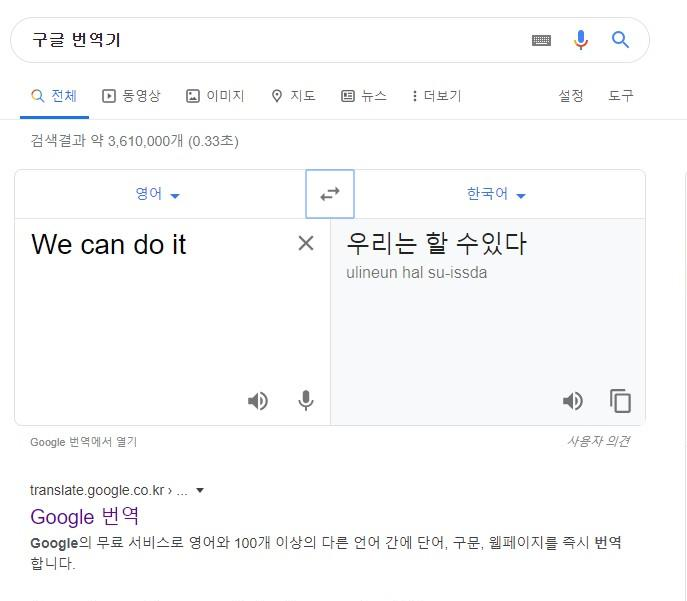Dictate source text with the microphone
687x601 pixels.
click(305, 400)
